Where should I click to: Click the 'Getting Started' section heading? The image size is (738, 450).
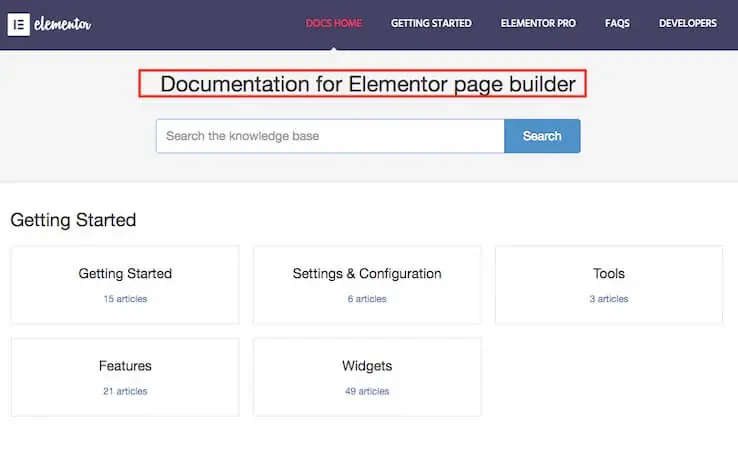tap(73, 220)
